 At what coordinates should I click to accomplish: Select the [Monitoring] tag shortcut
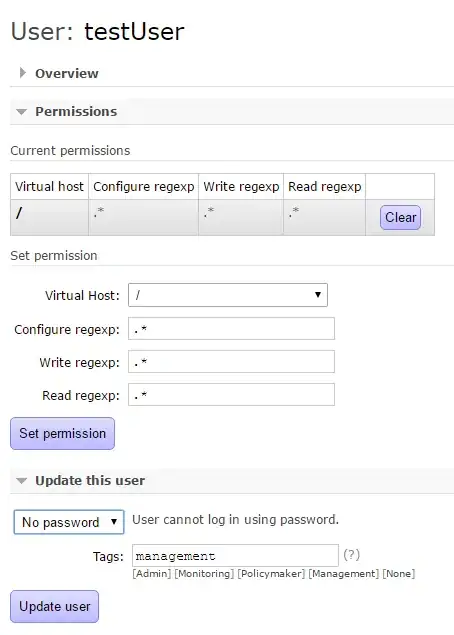[204, 574]
